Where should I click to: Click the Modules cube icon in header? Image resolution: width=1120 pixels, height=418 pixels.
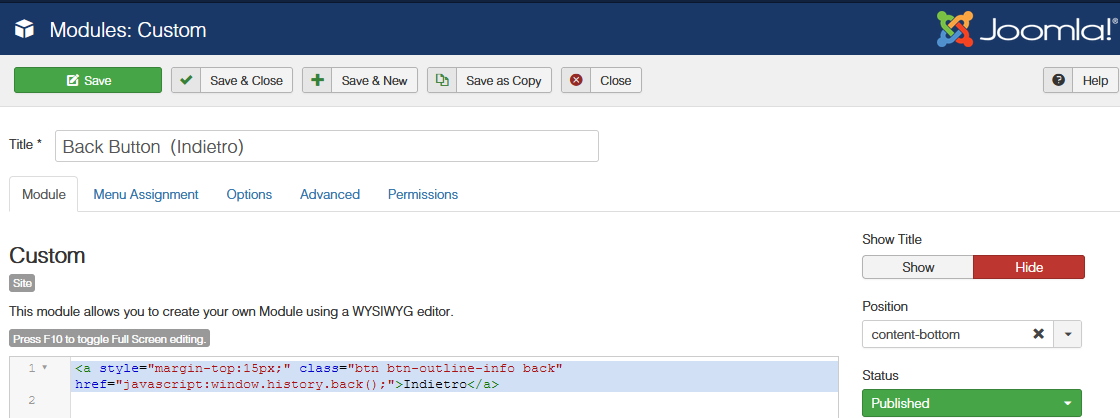coord(25,30)
